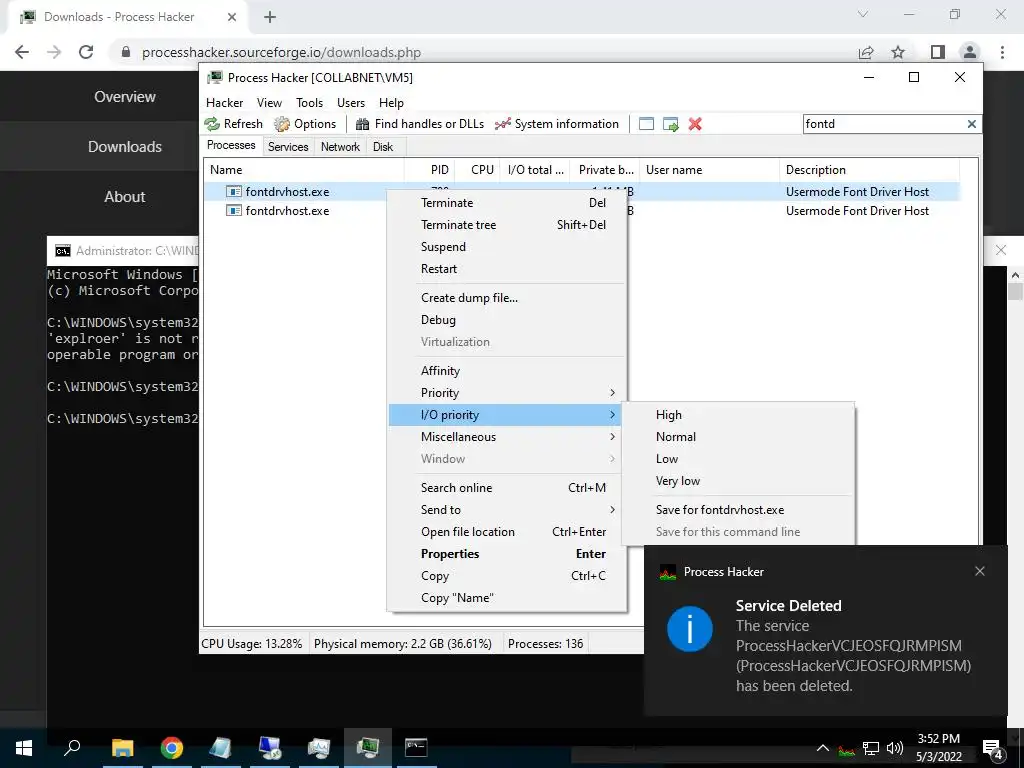Click the Service Deleted info icon
Viewport: 1024px width, 768px height.
(x=690, y=629)
